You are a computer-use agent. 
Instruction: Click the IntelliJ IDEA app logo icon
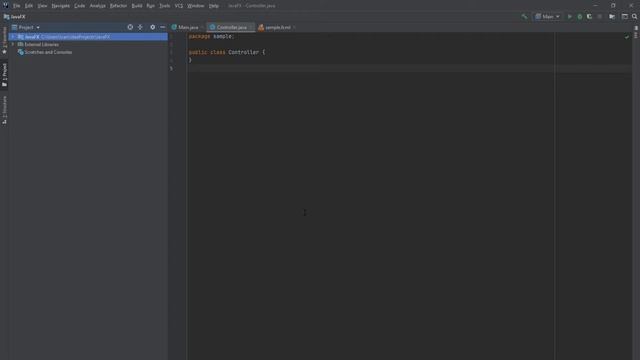[x=5, y=5]
